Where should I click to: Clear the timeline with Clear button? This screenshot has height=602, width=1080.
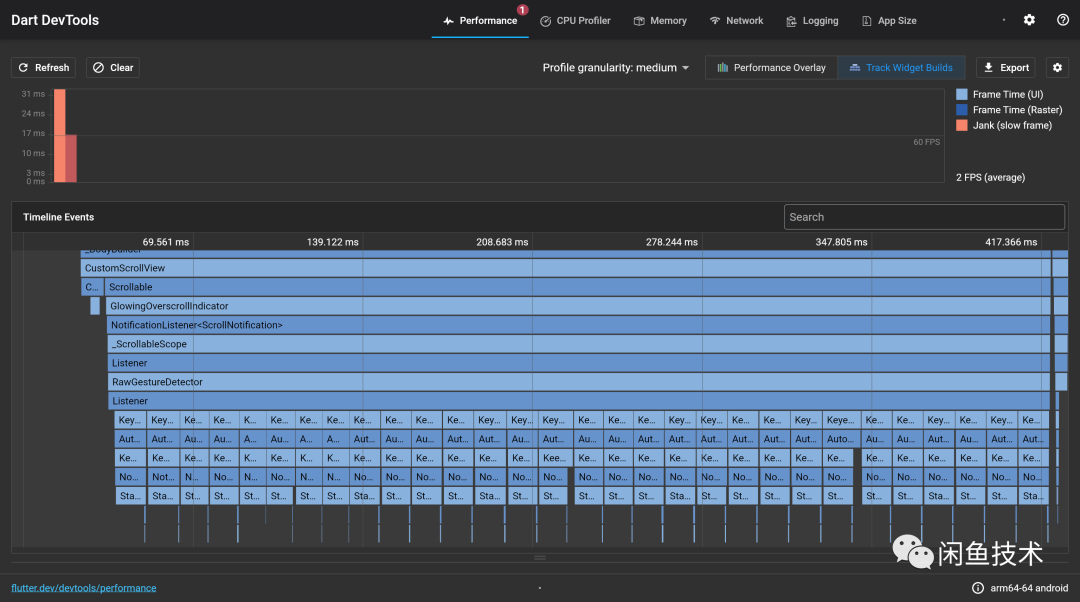point(112,68)
